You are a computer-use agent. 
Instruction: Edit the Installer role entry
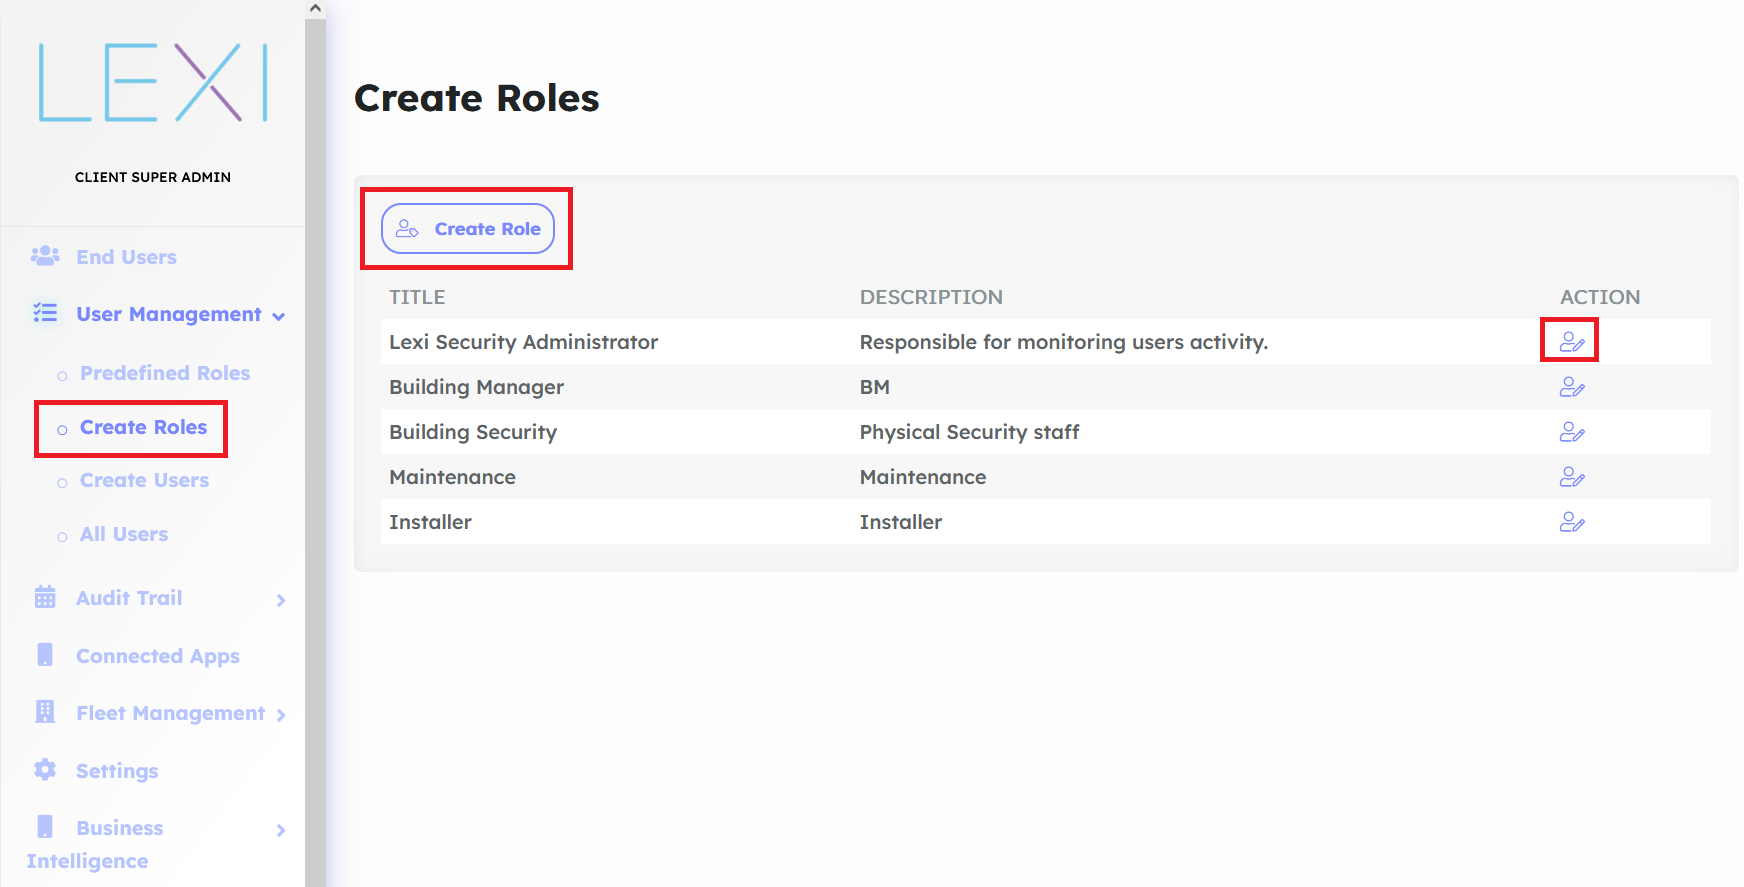pyautogui.click(x=1571, y=522)
